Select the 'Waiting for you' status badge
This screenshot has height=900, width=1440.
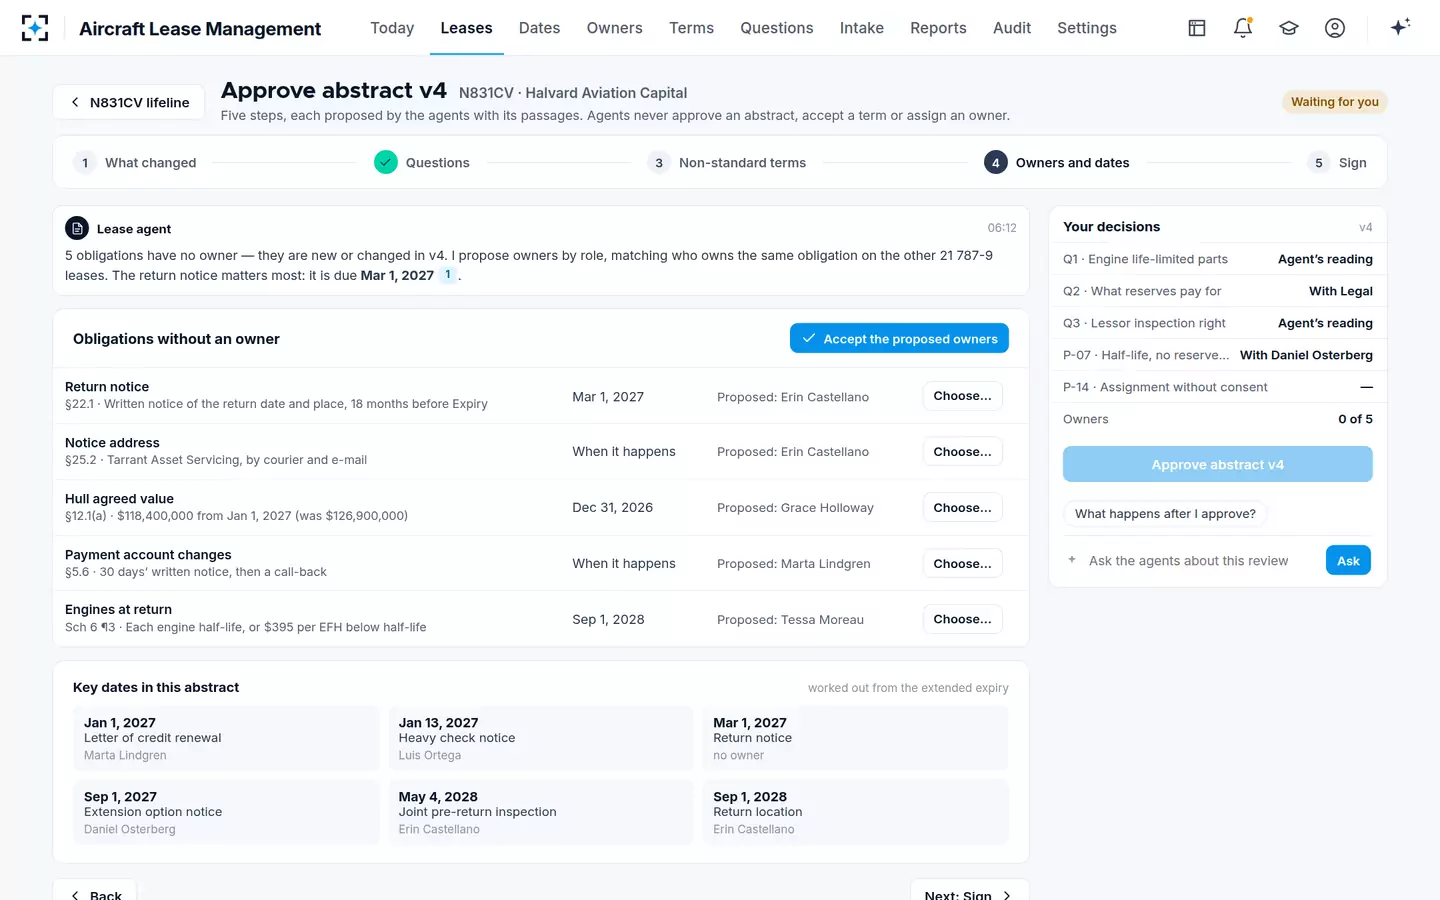[1334, 102]
